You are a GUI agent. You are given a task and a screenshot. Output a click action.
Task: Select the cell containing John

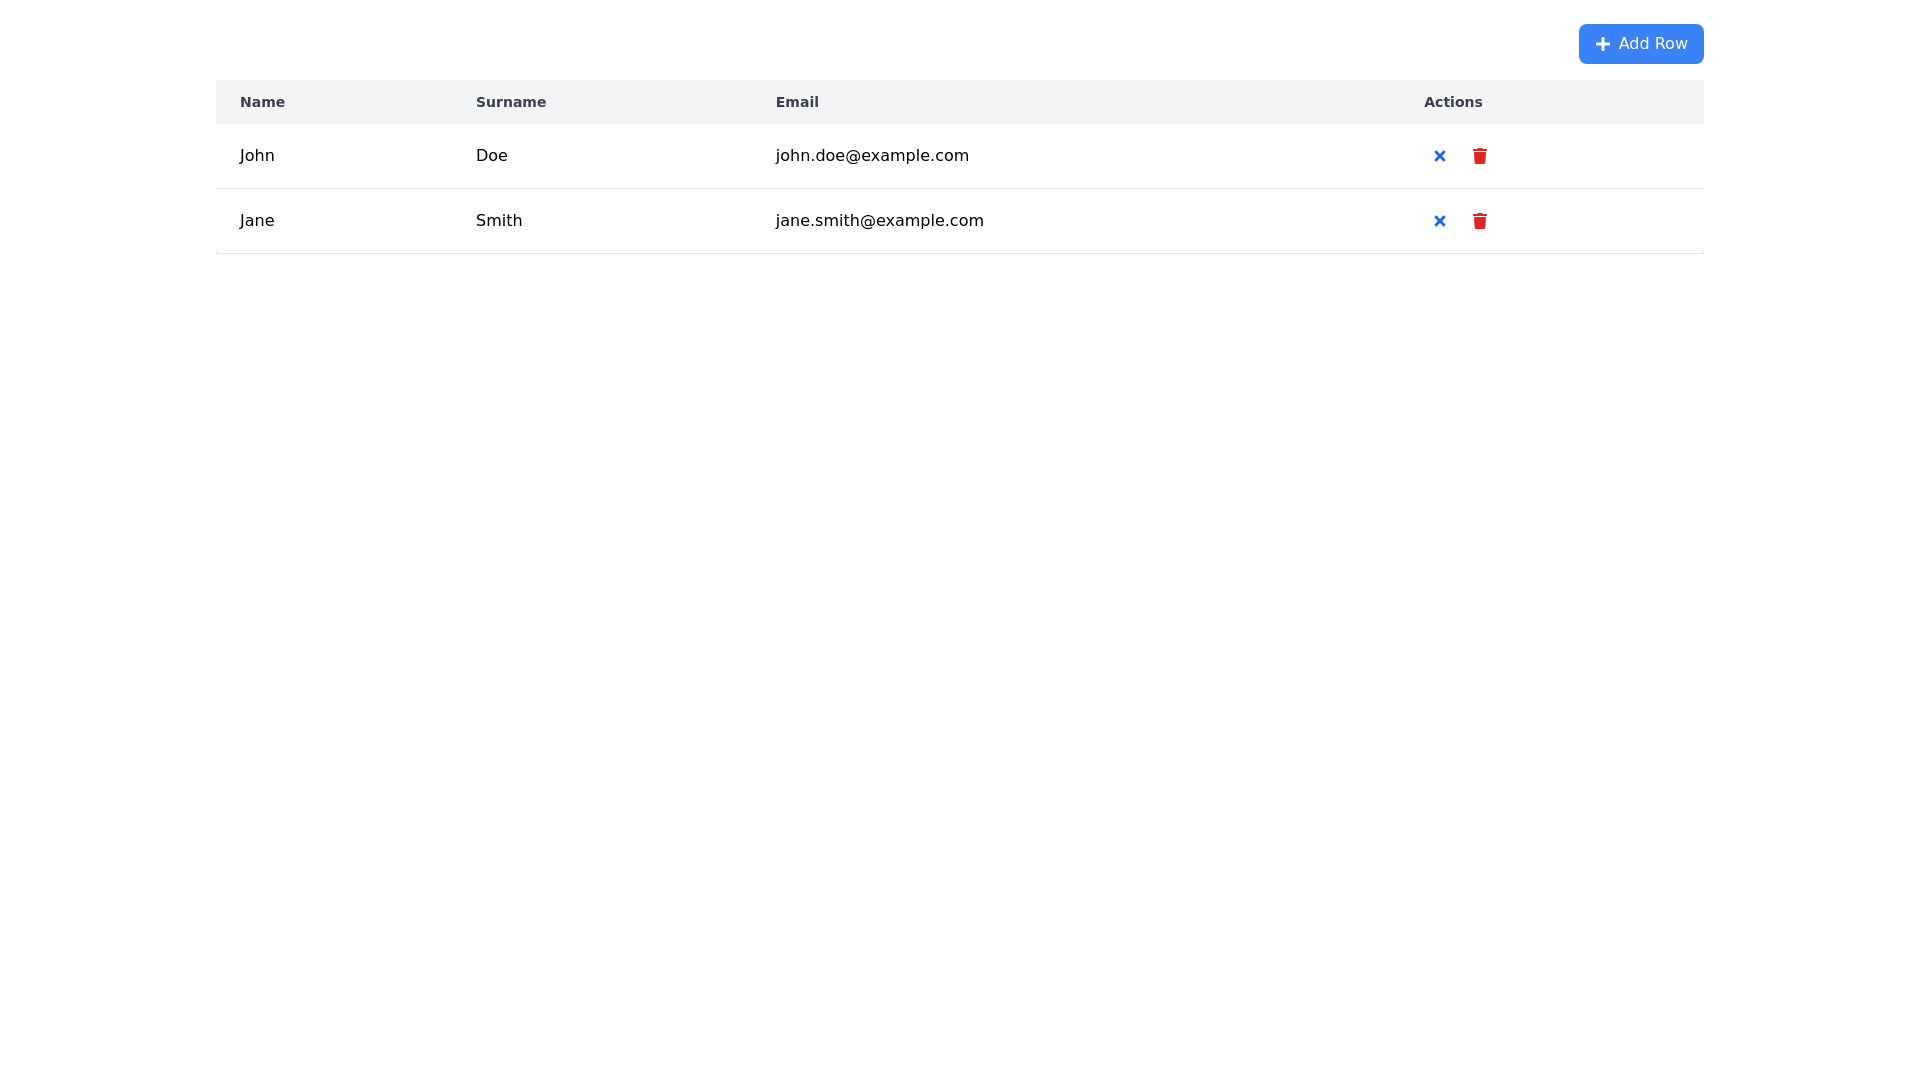[257, 155]
